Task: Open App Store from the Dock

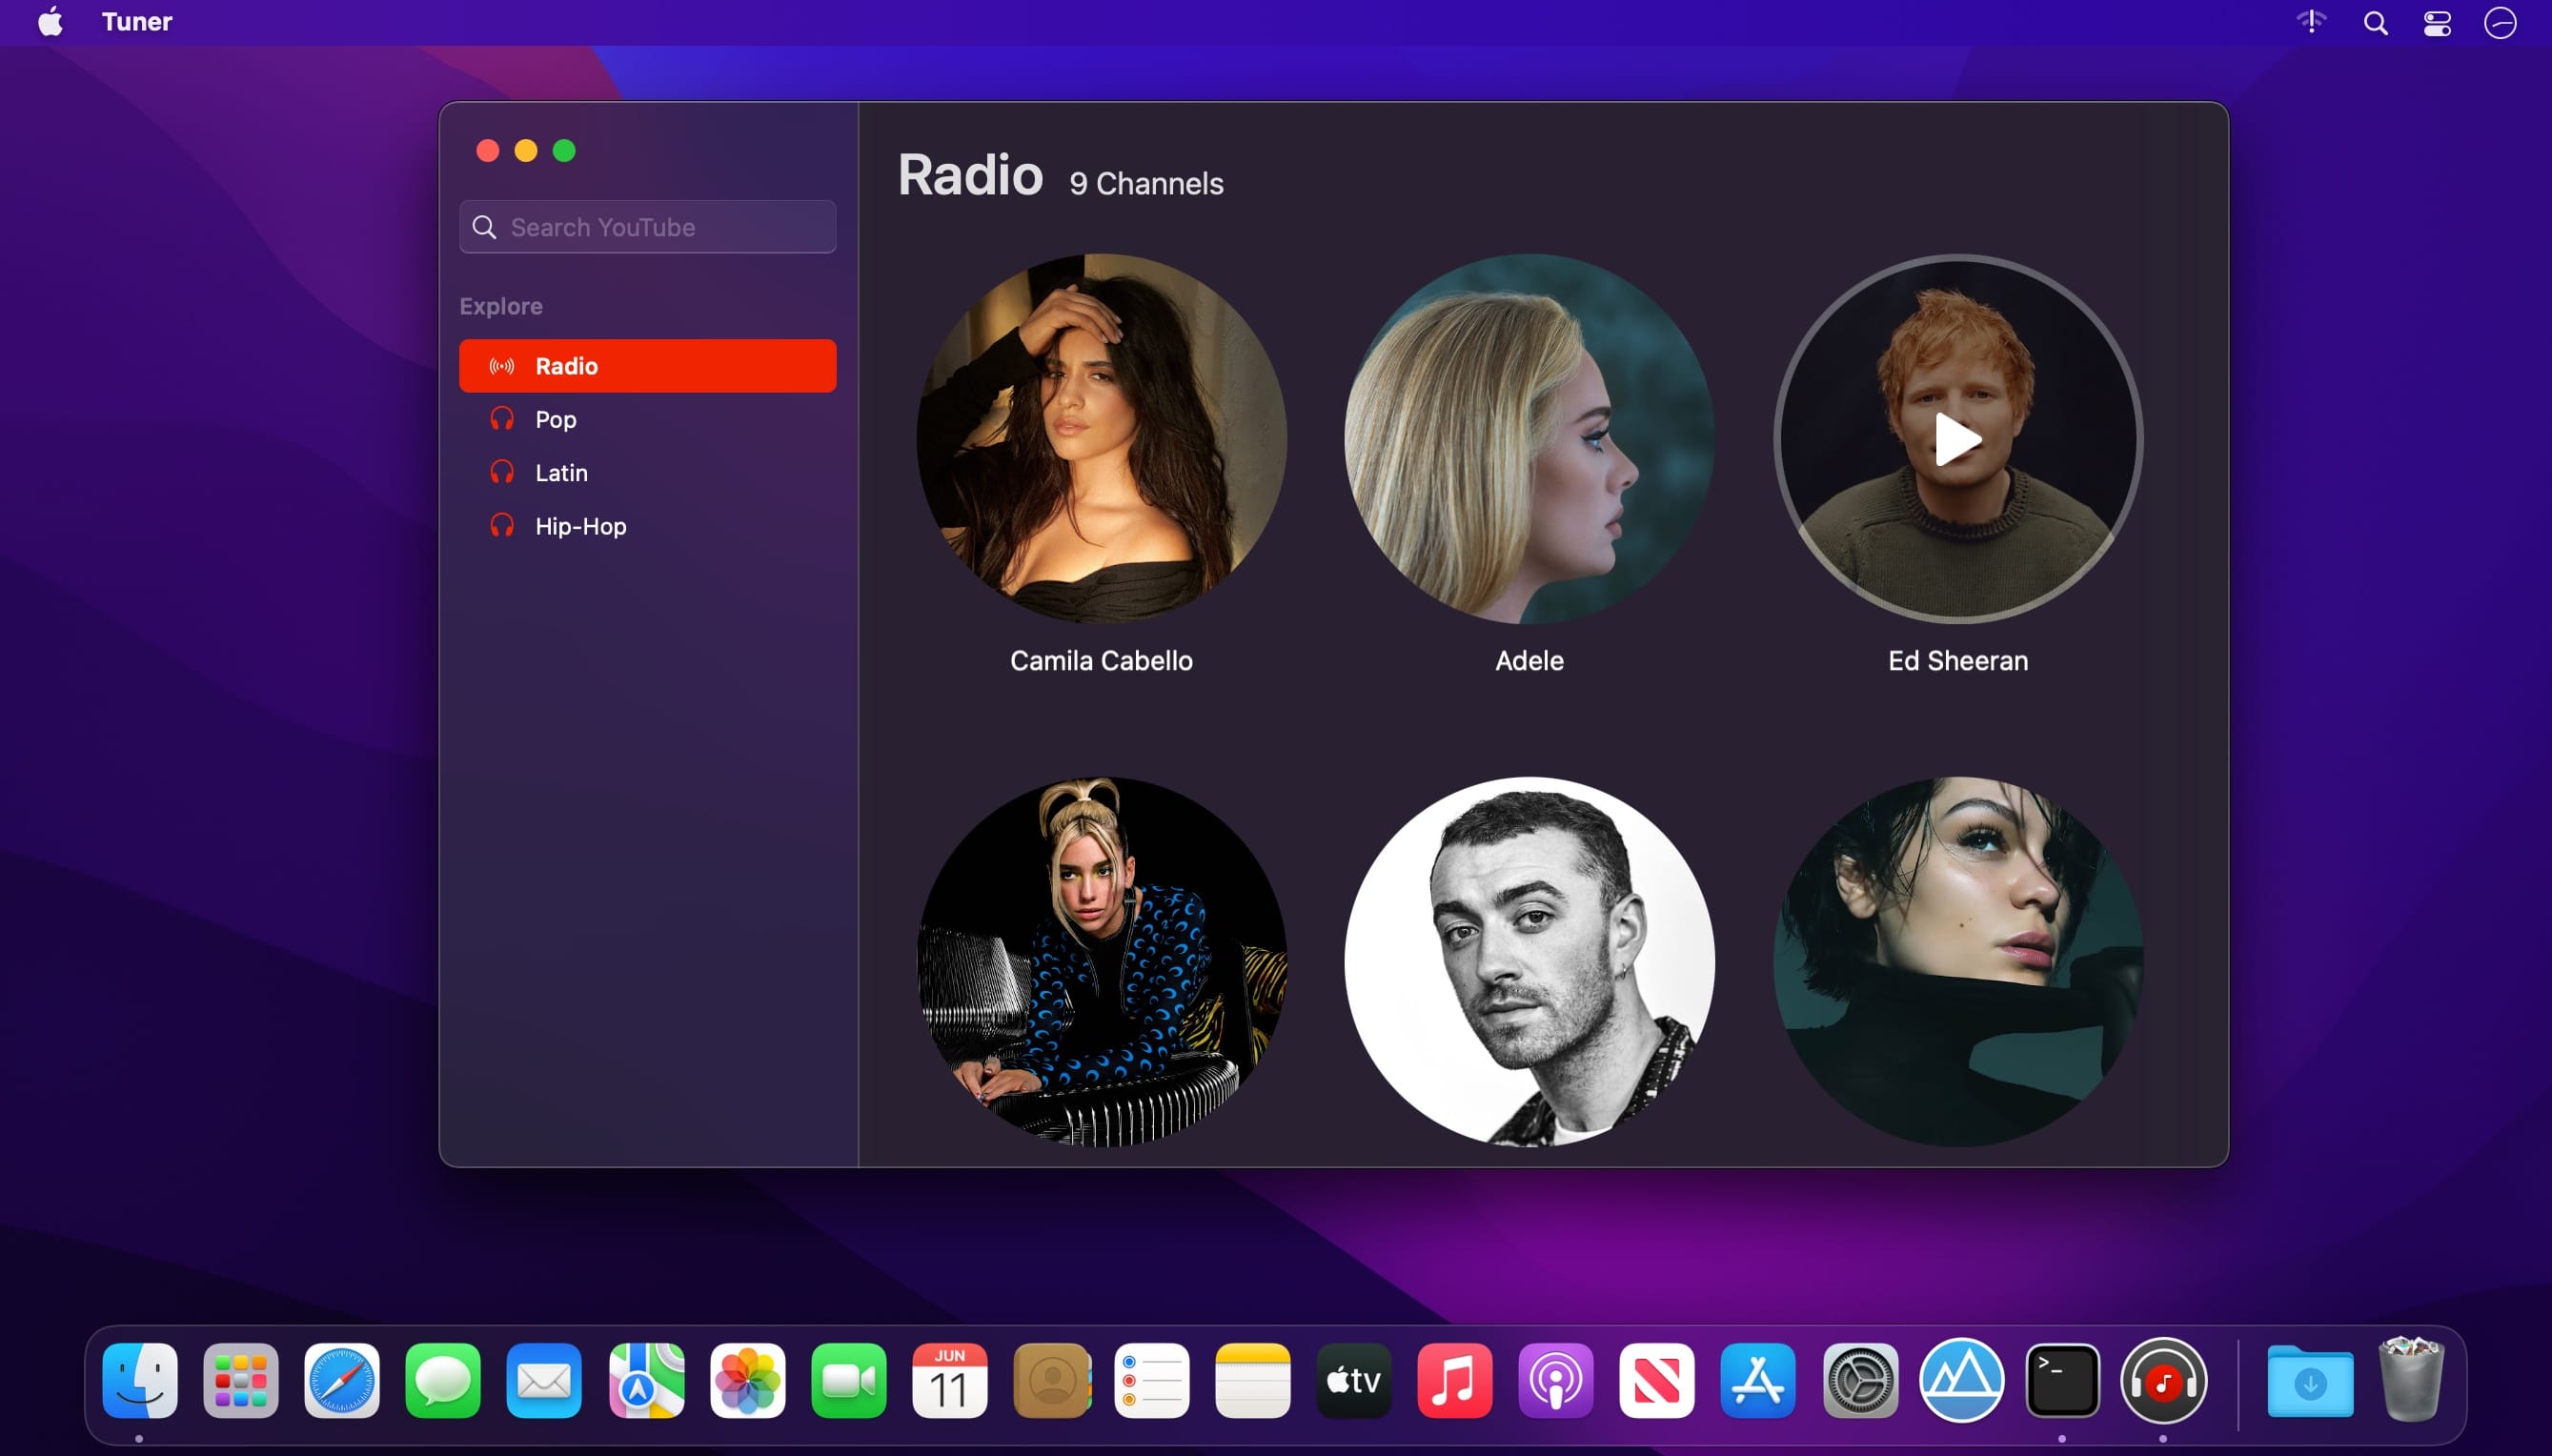Action: (1758, 1380)
